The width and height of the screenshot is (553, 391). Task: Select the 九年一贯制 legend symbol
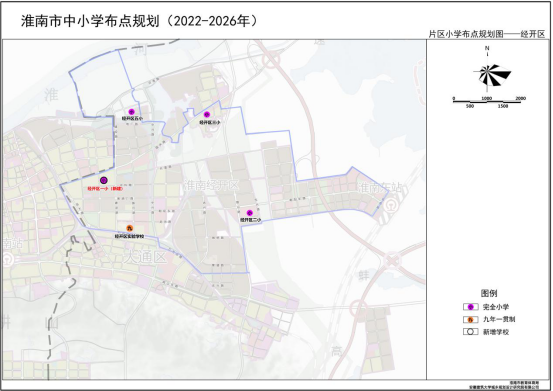point(470,320)
